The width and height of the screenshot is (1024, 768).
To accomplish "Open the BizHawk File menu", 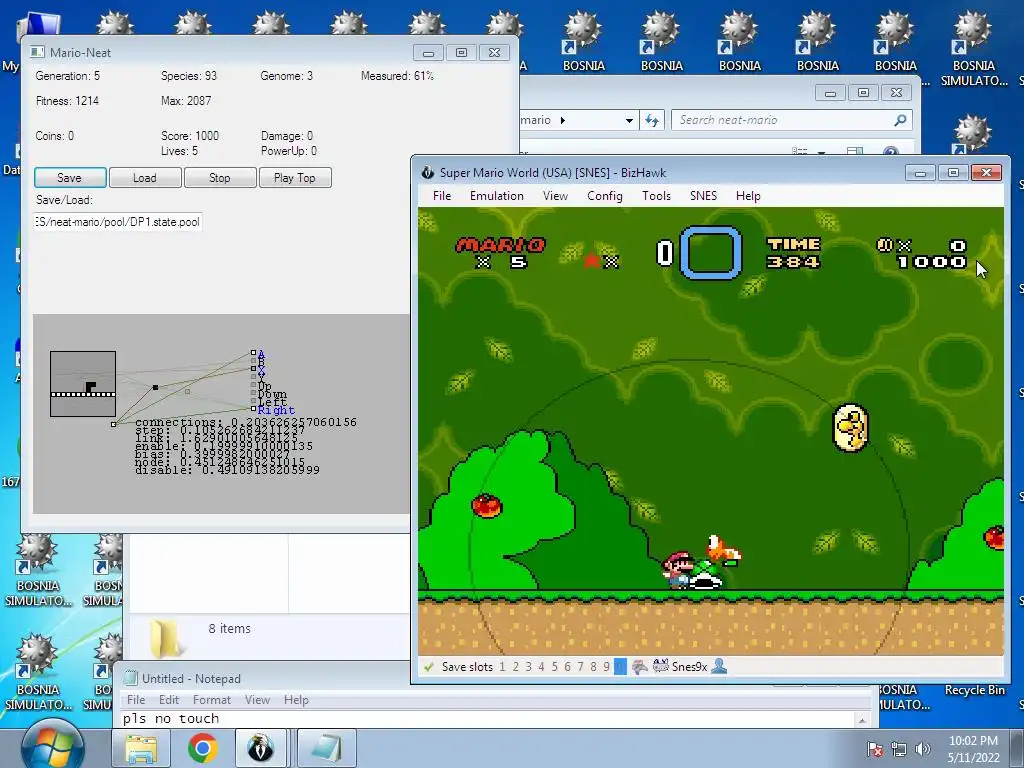I will [442, 196].
